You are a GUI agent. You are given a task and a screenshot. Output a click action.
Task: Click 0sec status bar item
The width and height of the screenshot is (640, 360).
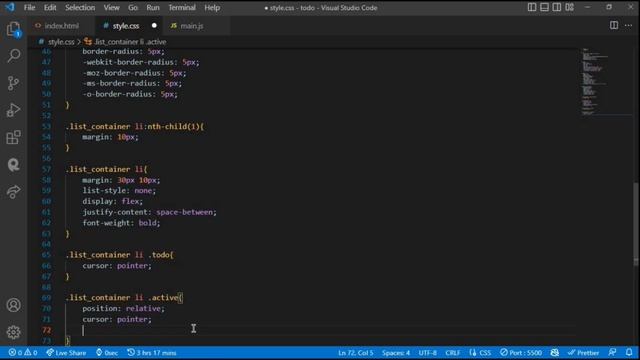click(x=107, y=353)
